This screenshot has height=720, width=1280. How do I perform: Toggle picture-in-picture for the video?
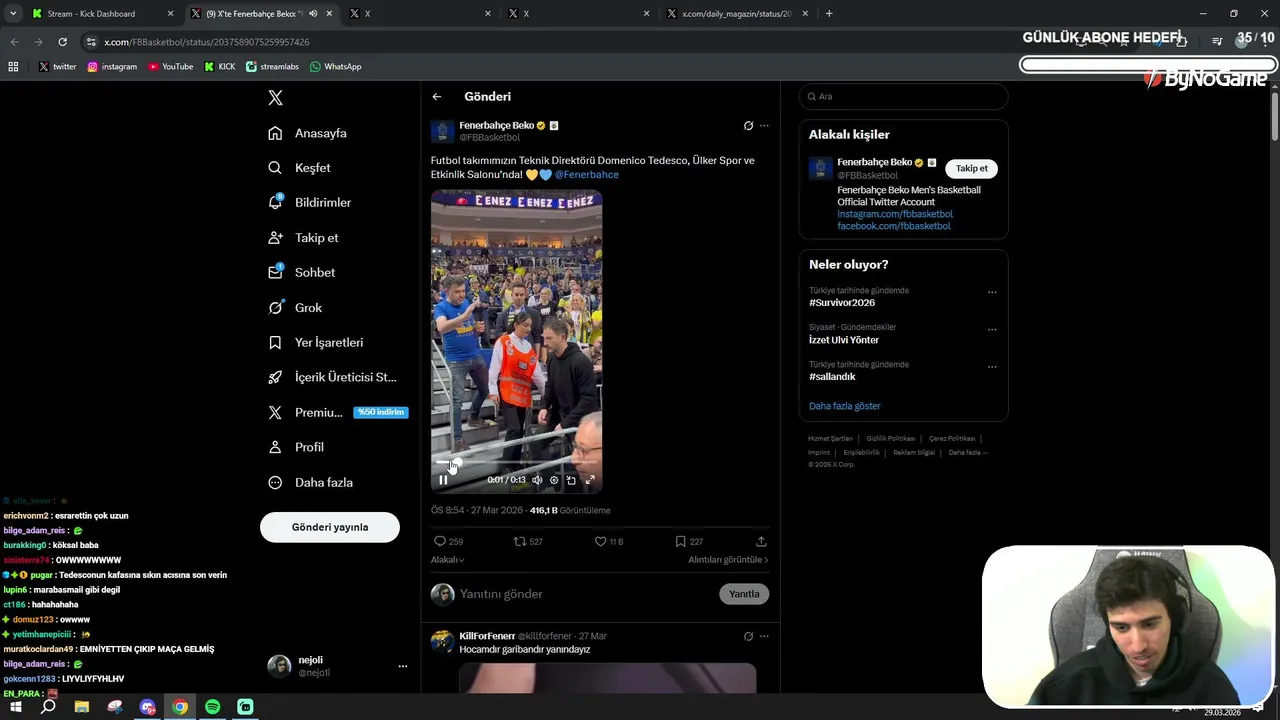tap(572, 480)
